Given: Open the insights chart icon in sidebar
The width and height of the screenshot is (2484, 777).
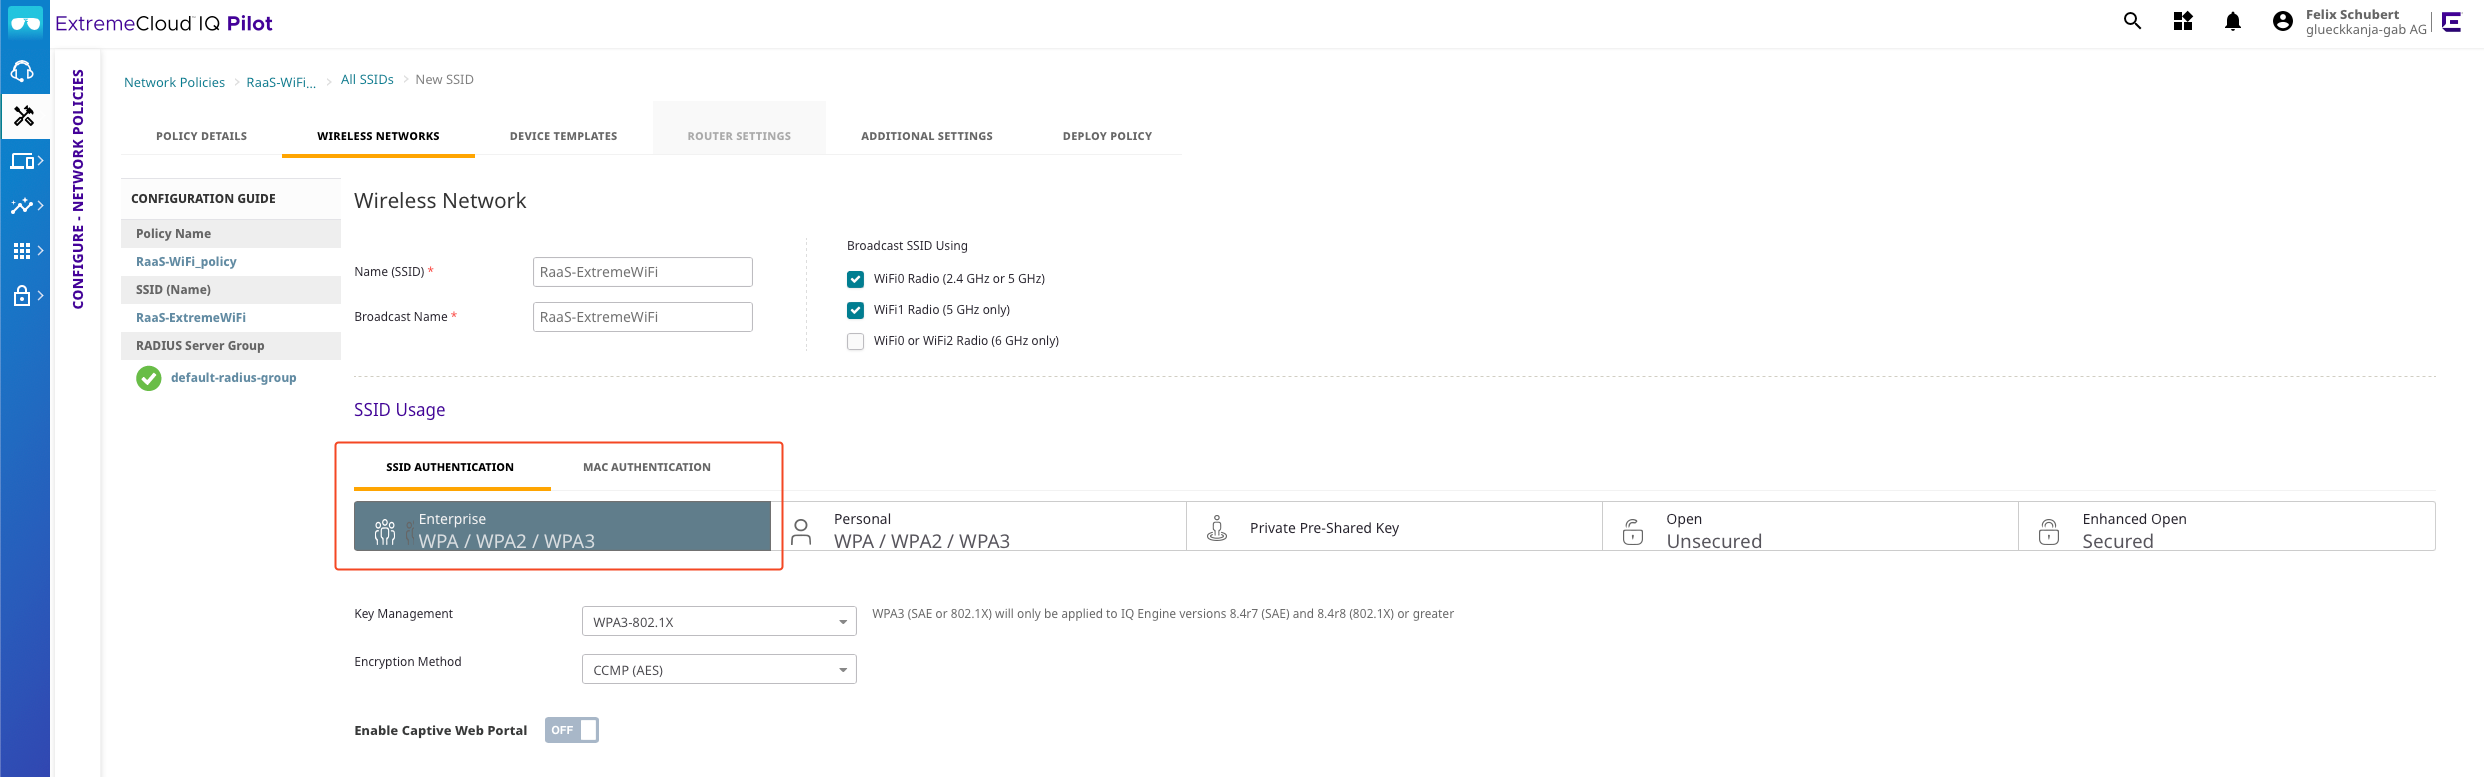Looking at the screenshot, I should click(24, 206).
